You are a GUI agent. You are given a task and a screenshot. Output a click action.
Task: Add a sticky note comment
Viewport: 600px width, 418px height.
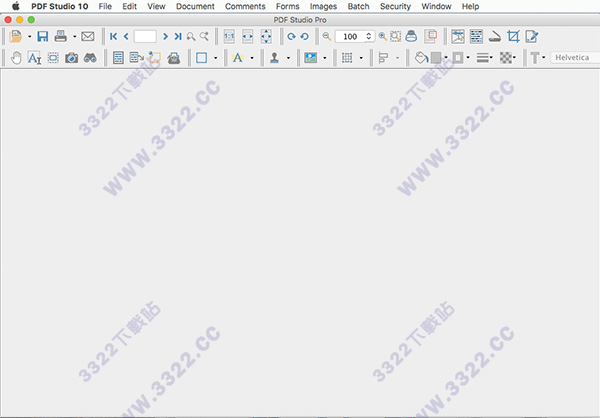point(155,58)
